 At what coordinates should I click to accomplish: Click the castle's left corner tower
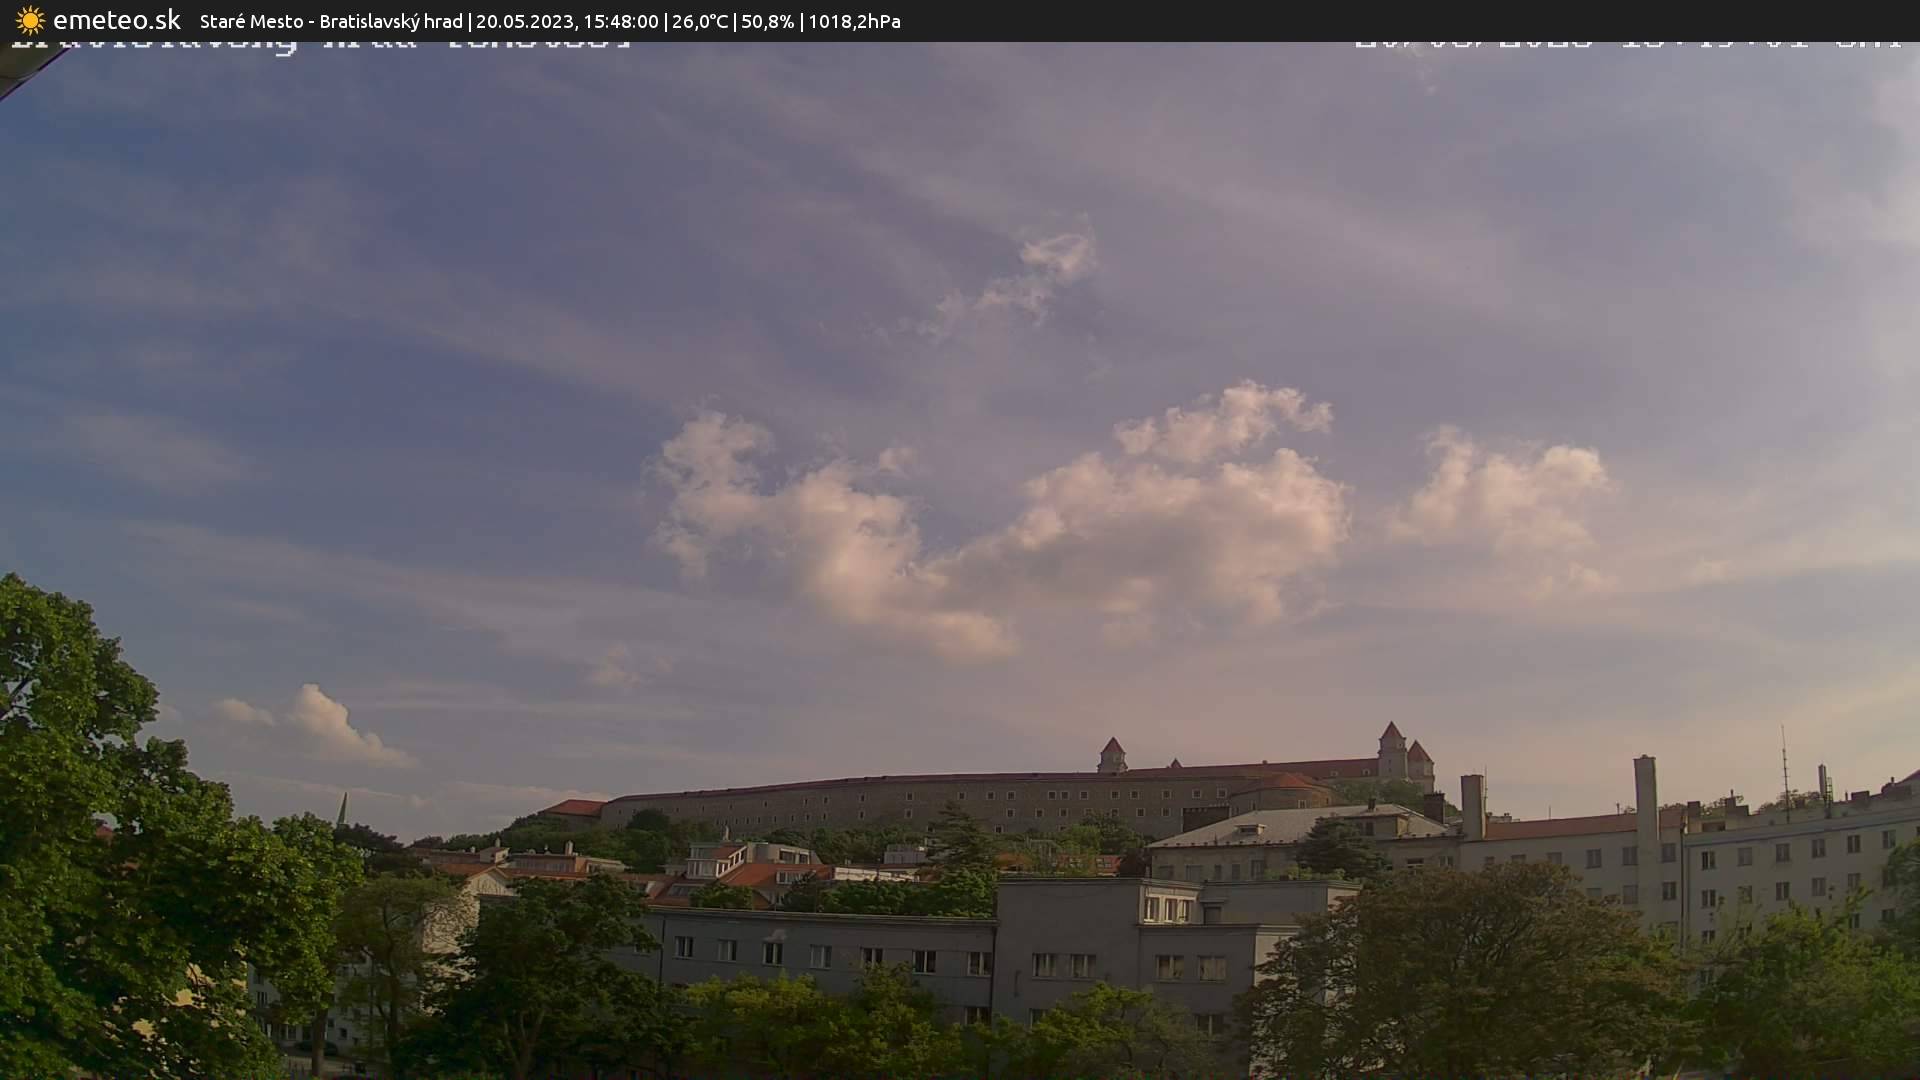(x=1111, y=756)
